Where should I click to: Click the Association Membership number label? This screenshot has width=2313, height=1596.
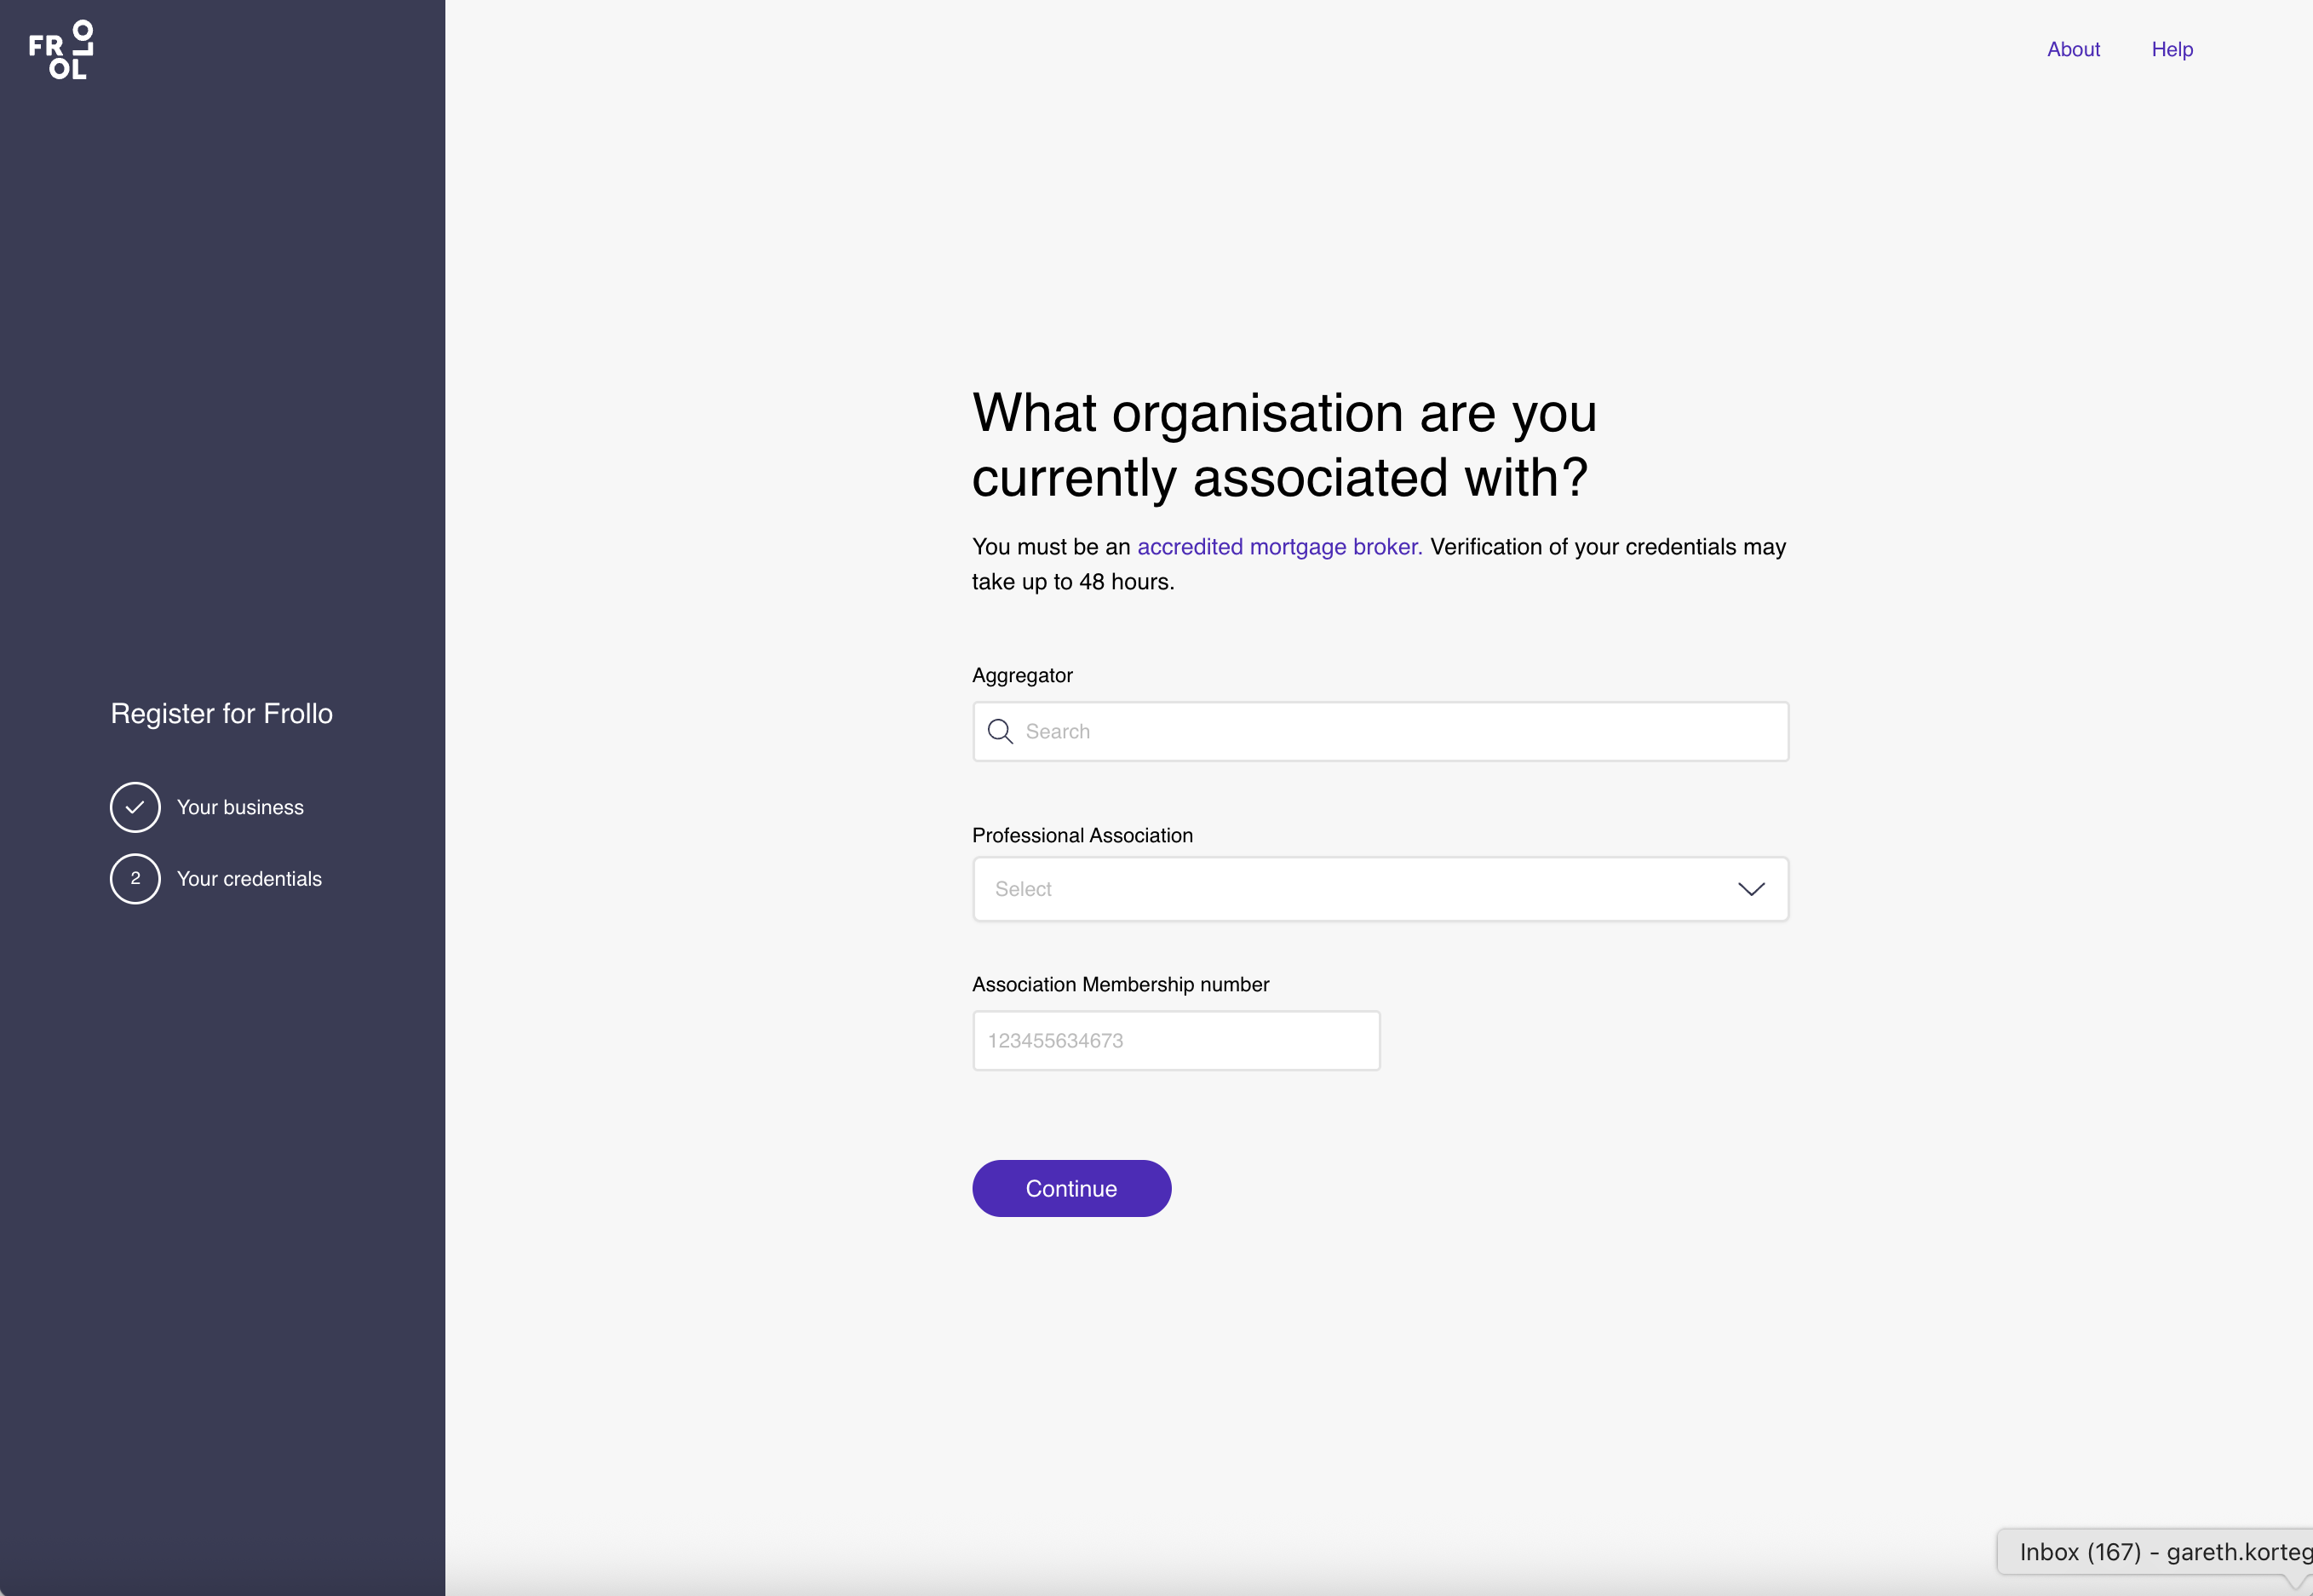tap(1120, 984)
